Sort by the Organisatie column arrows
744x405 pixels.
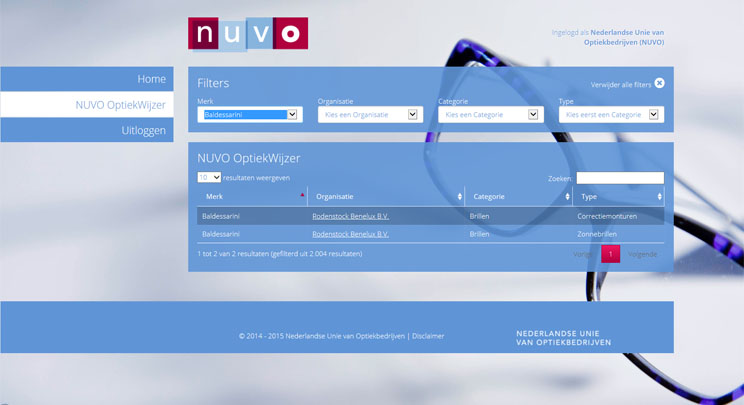[460, 197]
